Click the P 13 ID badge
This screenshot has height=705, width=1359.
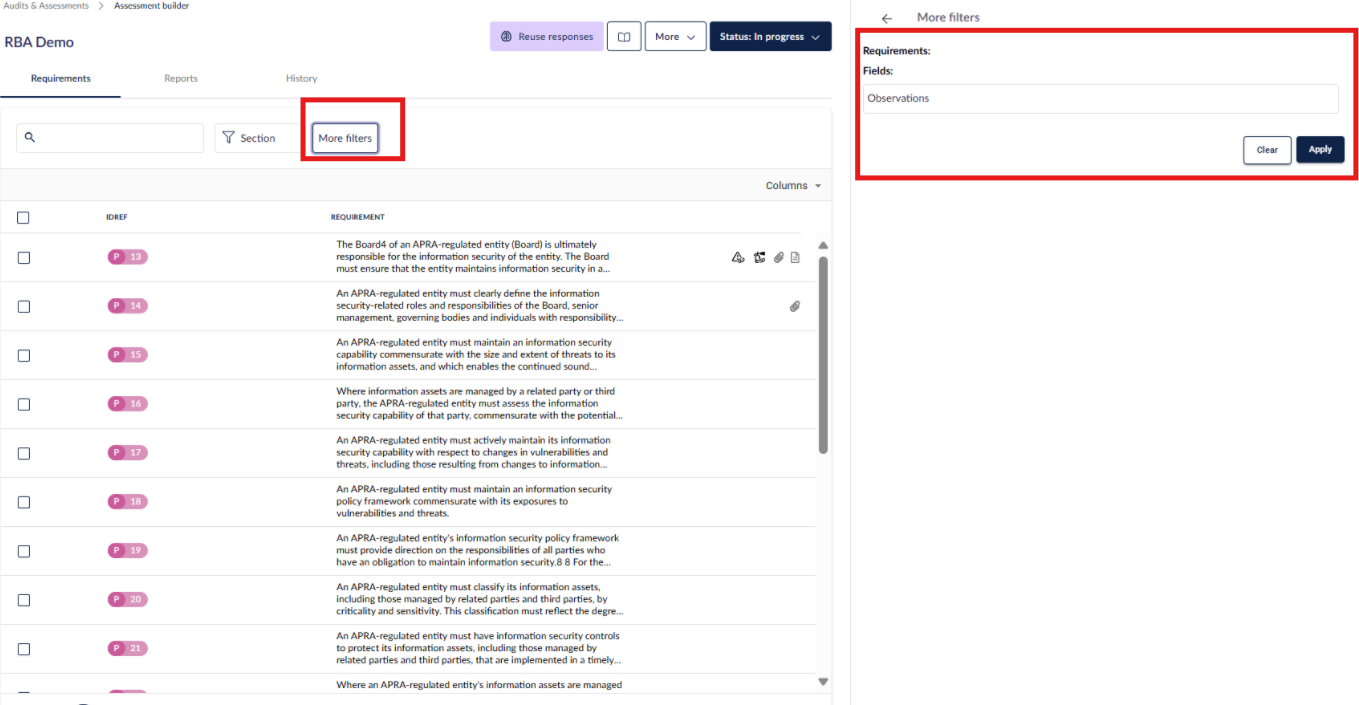point(128,257)
